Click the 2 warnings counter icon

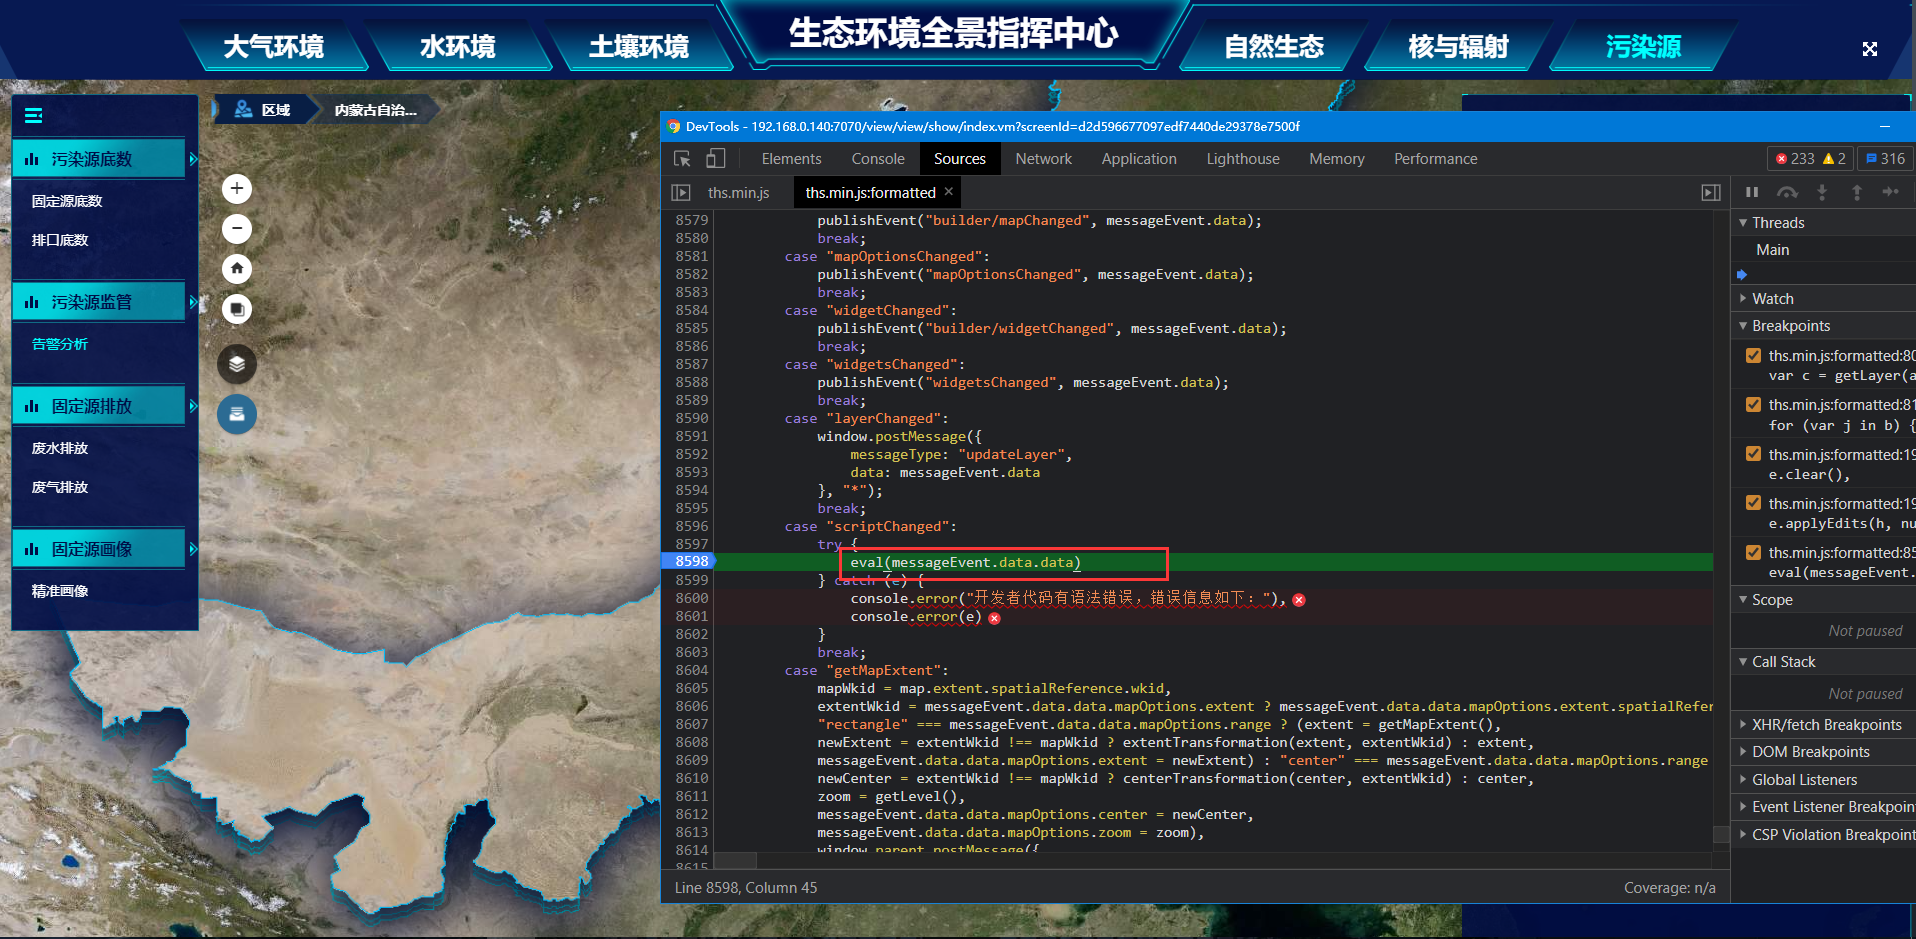[1835, 158]
